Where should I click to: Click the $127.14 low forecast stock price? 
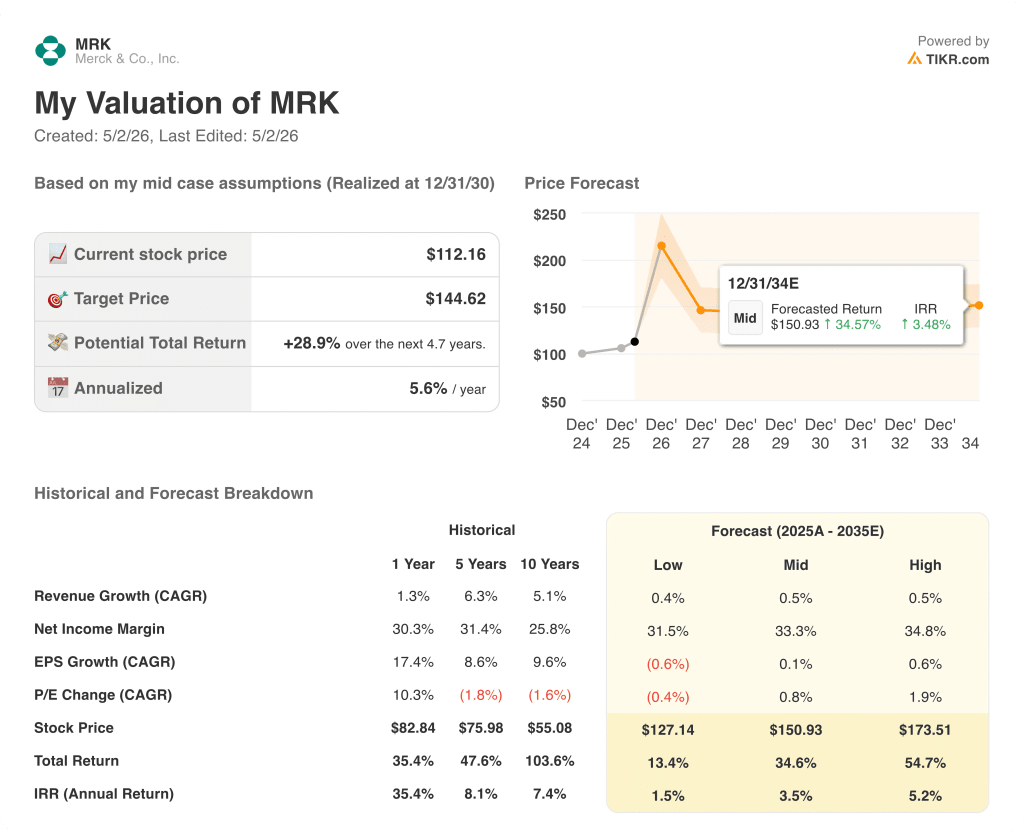click(x=668, y=729)
